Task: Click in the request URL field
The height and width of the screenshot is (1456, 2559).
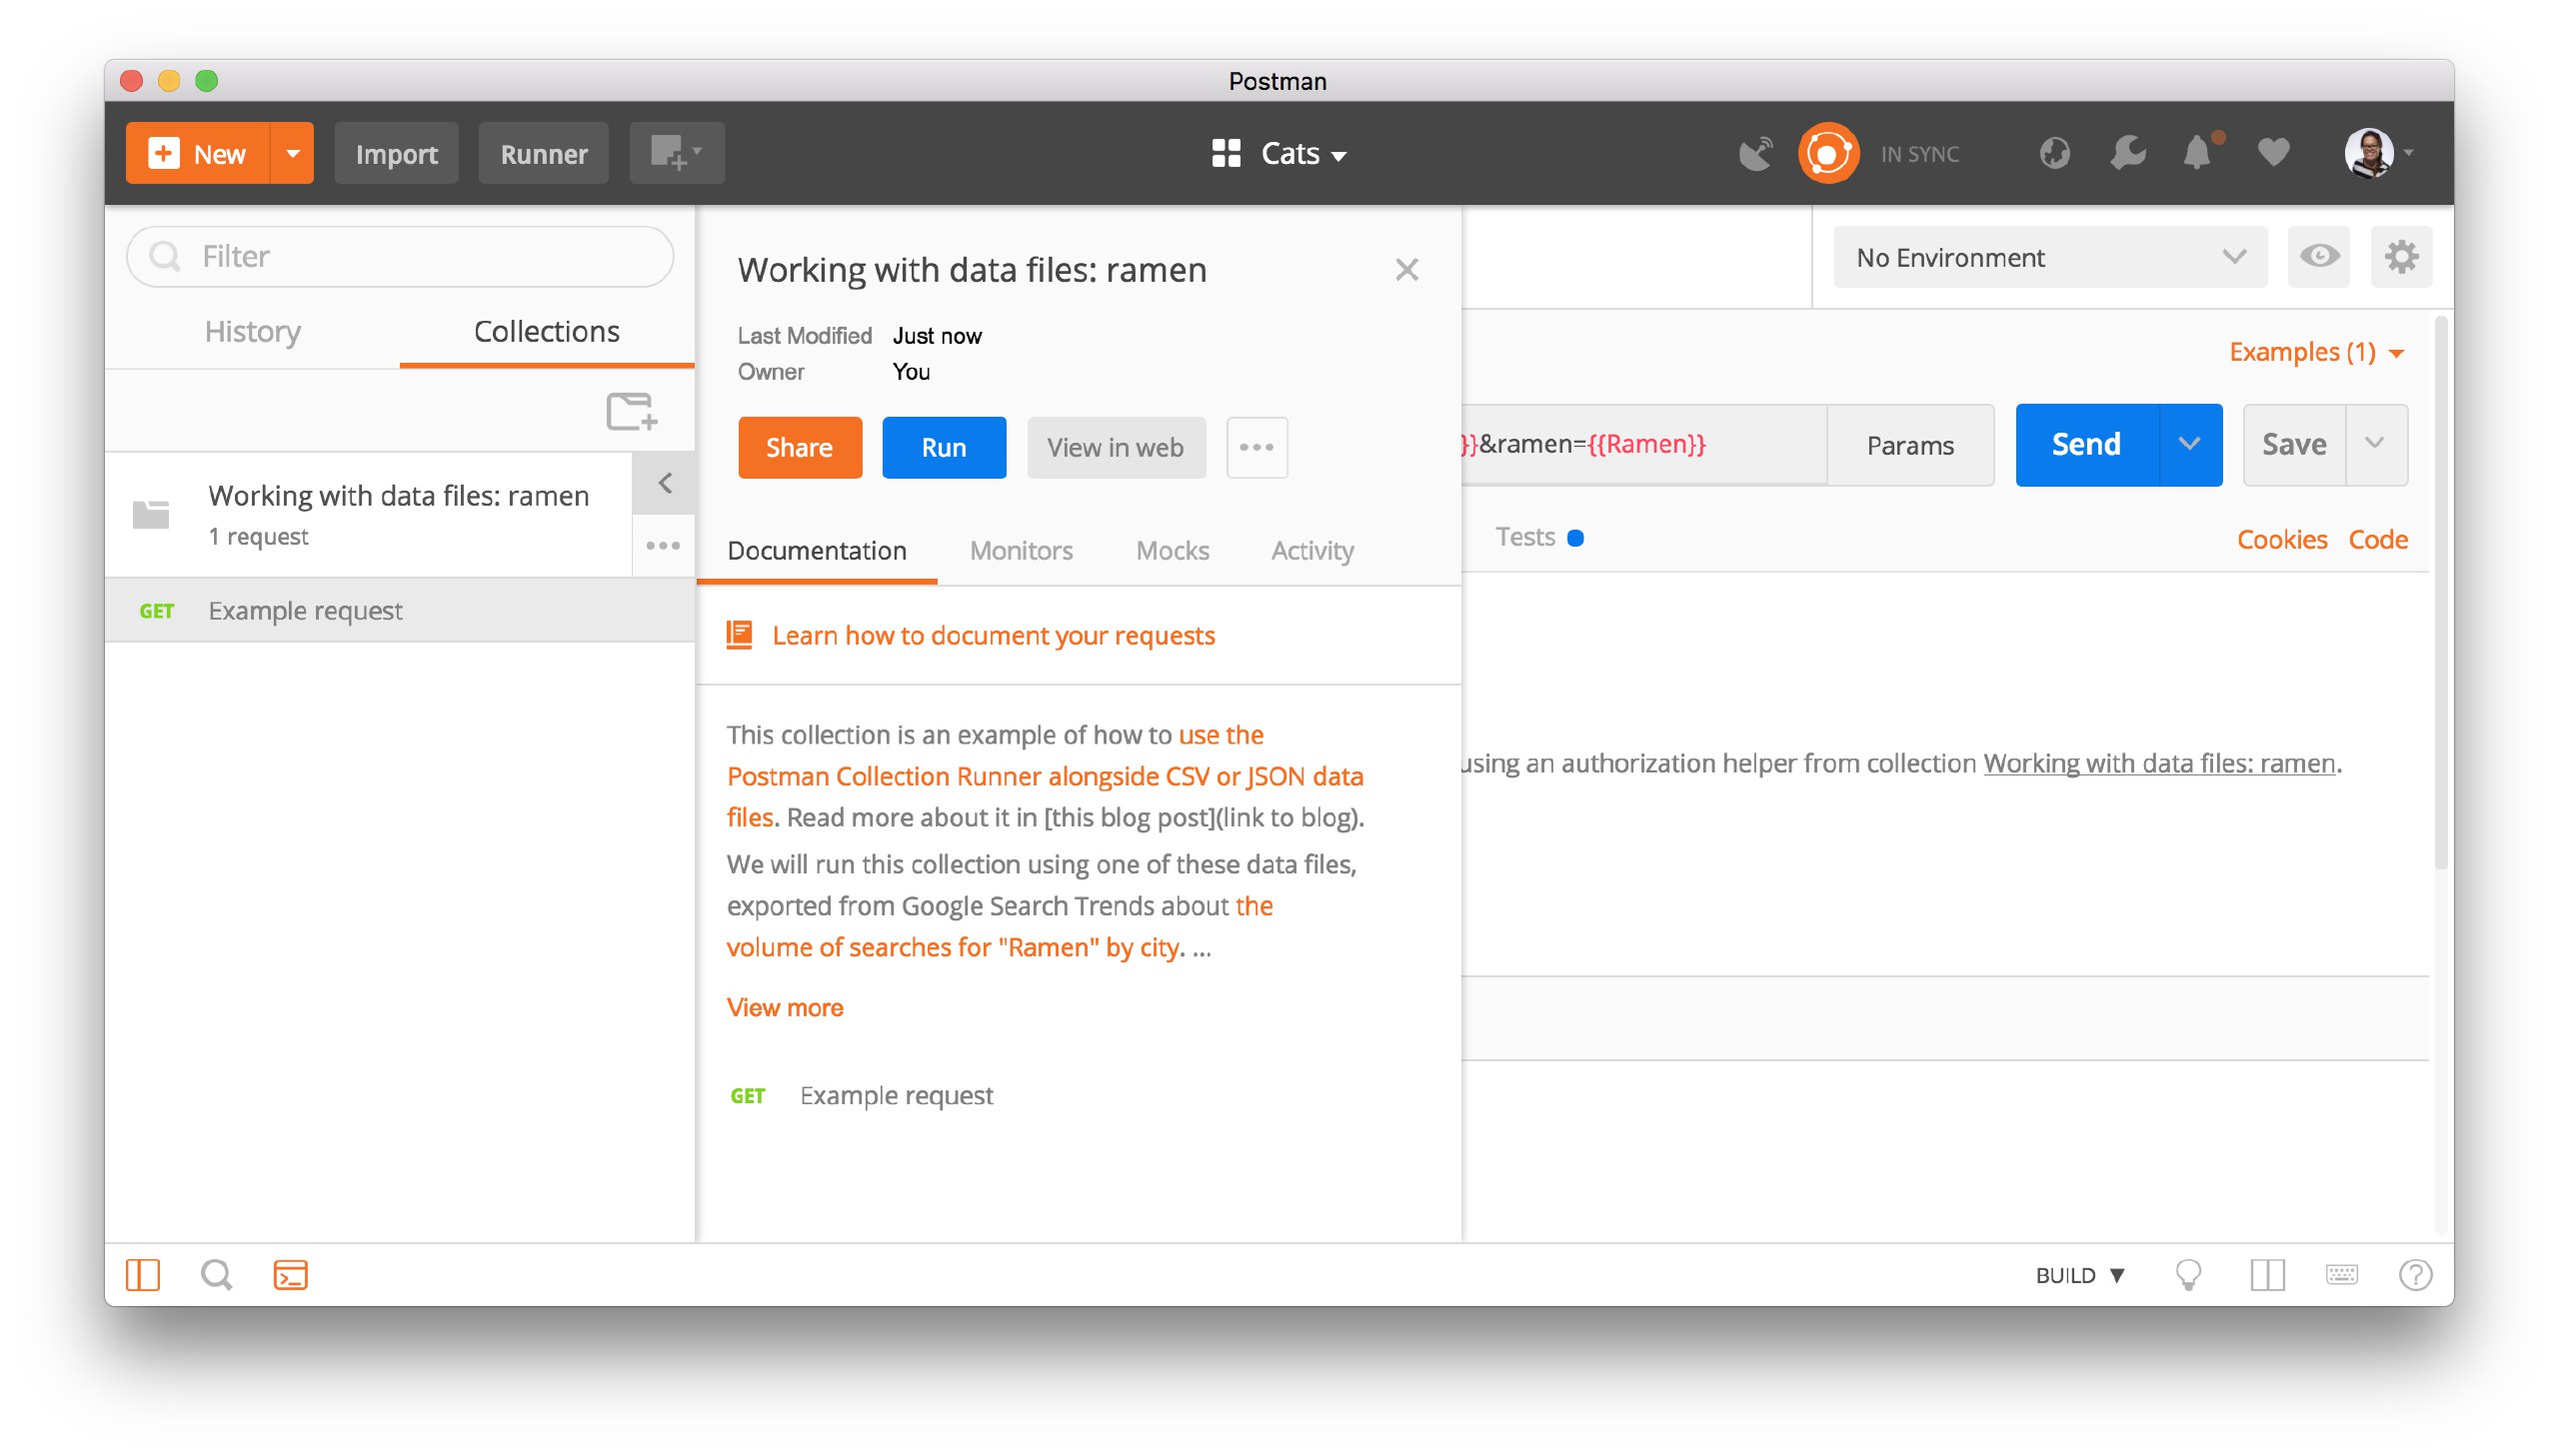Action: [x=1643, y=444]
